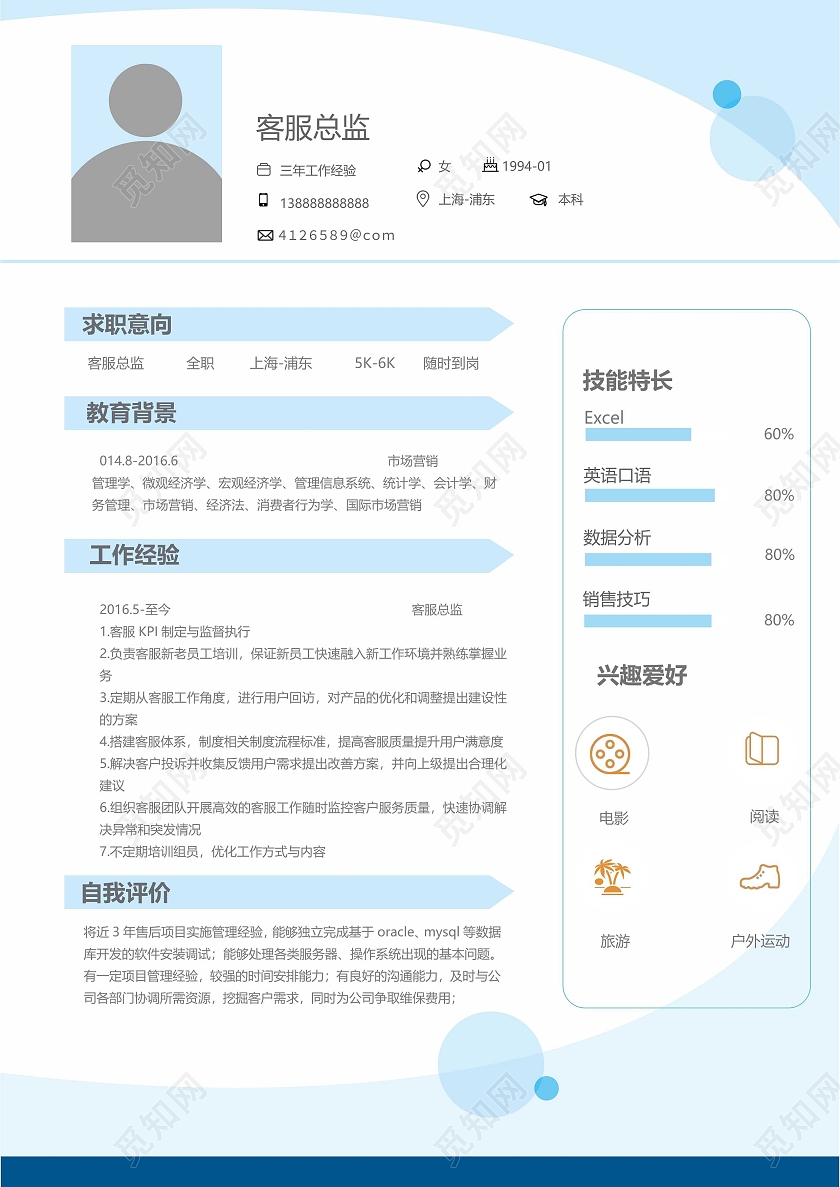This screenshot has width=840, height=1187.
Task: Click the briefcase icon near 三年工作经验
Action: (x=263, y=167)
